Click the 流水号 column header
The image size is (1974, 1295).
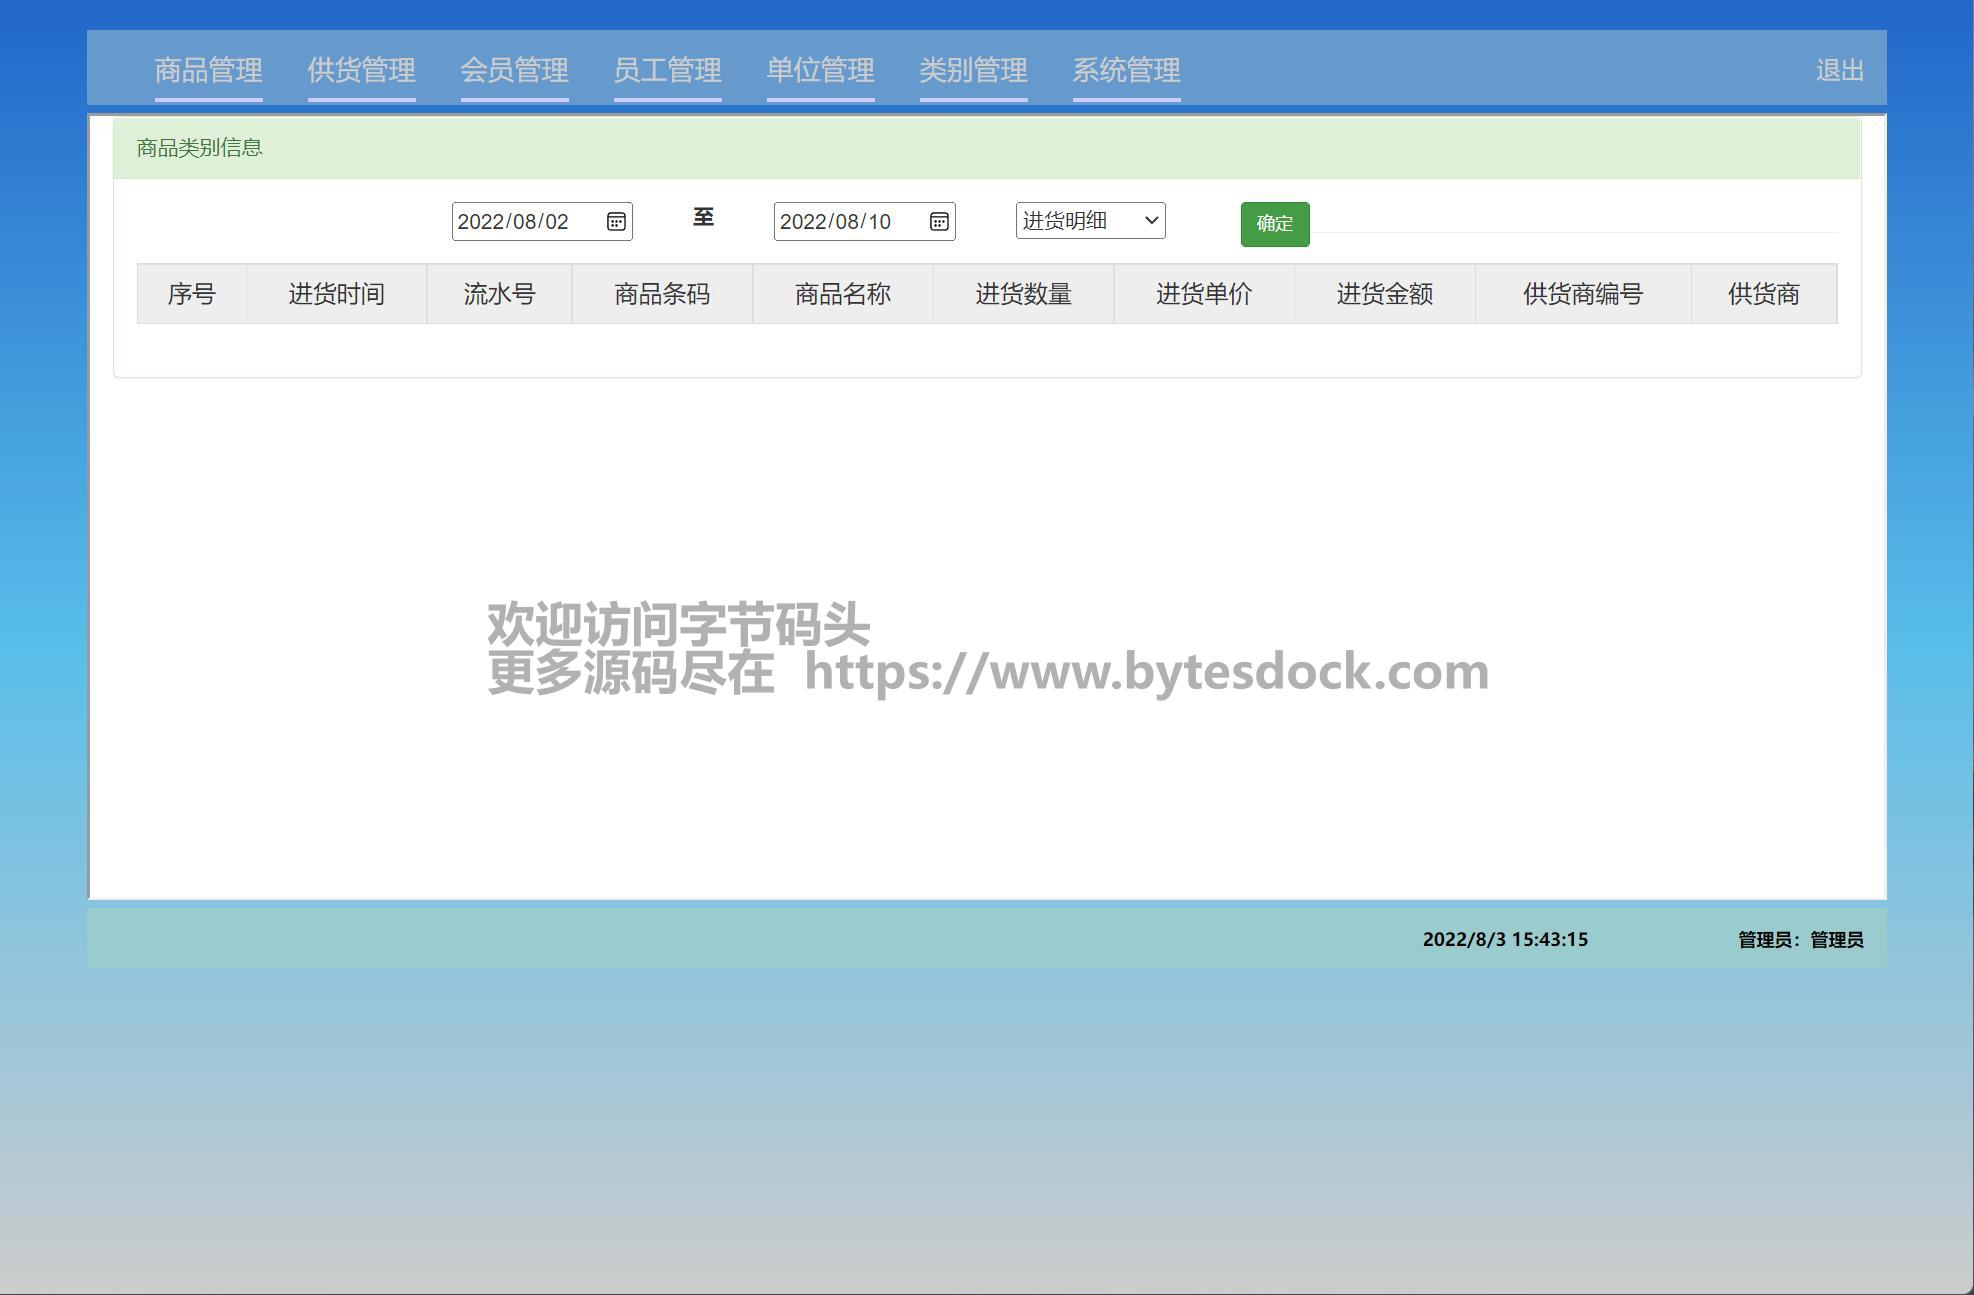tap(499, 294)
